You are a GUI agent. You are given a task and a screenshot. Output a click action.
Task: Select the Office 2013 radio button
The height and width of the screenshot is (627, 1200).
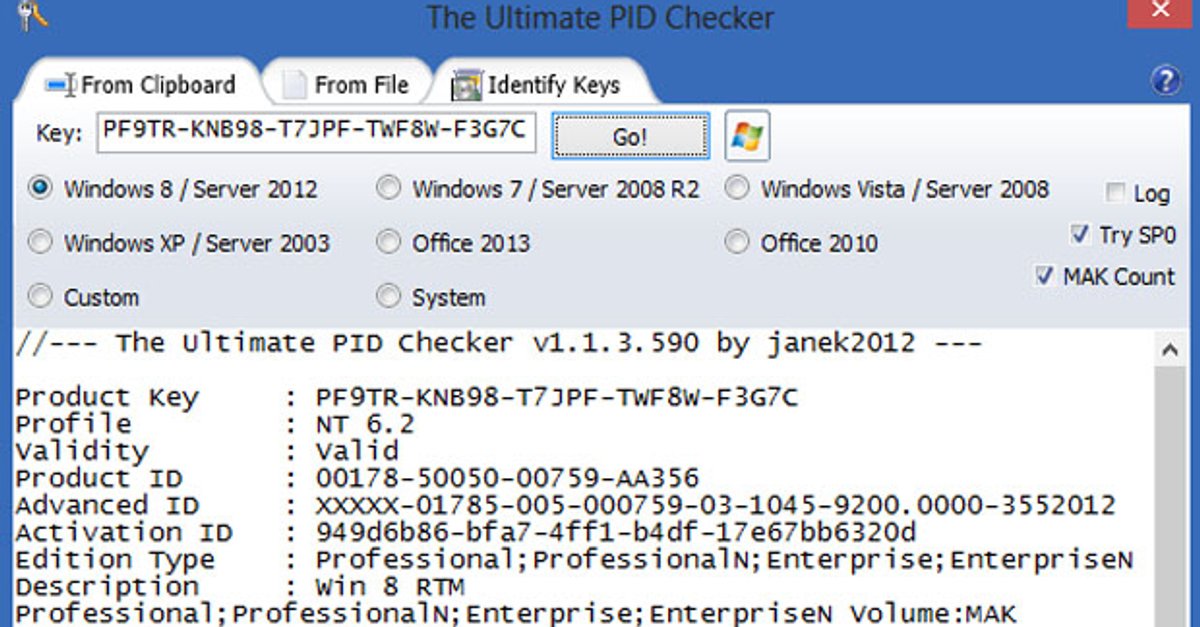388,242
